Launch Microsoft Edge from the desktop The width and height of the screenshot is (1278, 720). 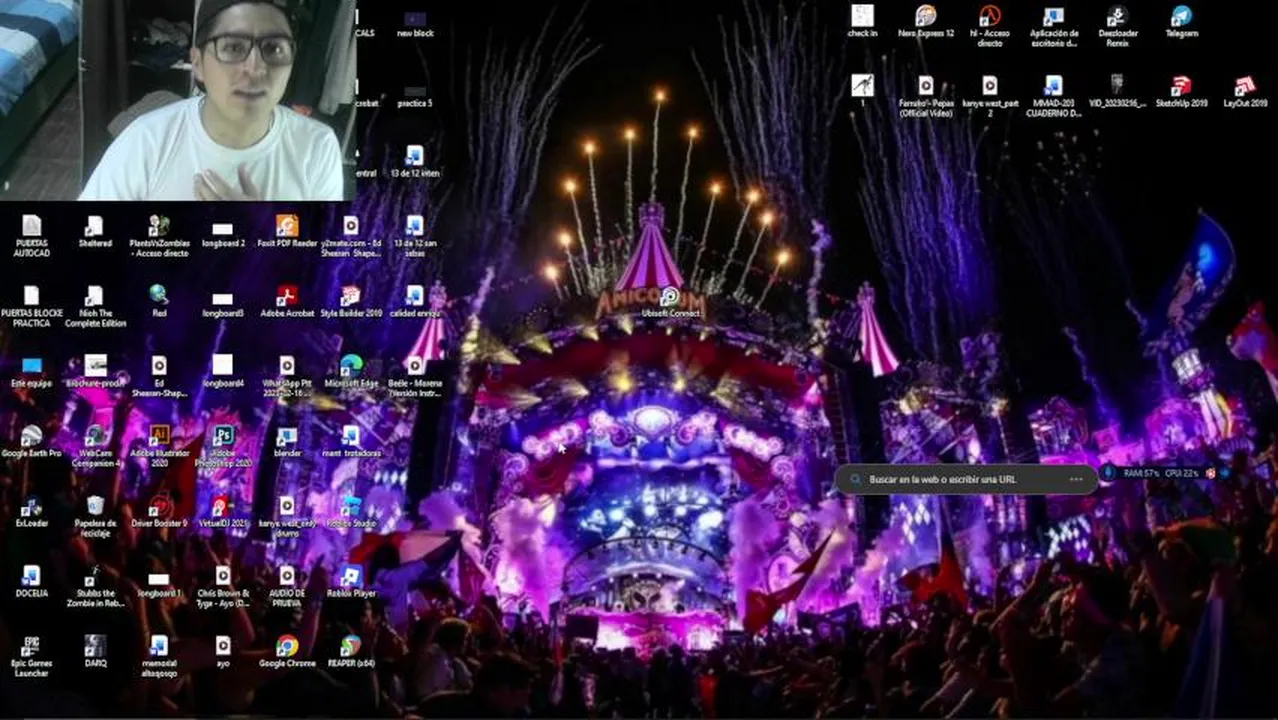point(351,371)
